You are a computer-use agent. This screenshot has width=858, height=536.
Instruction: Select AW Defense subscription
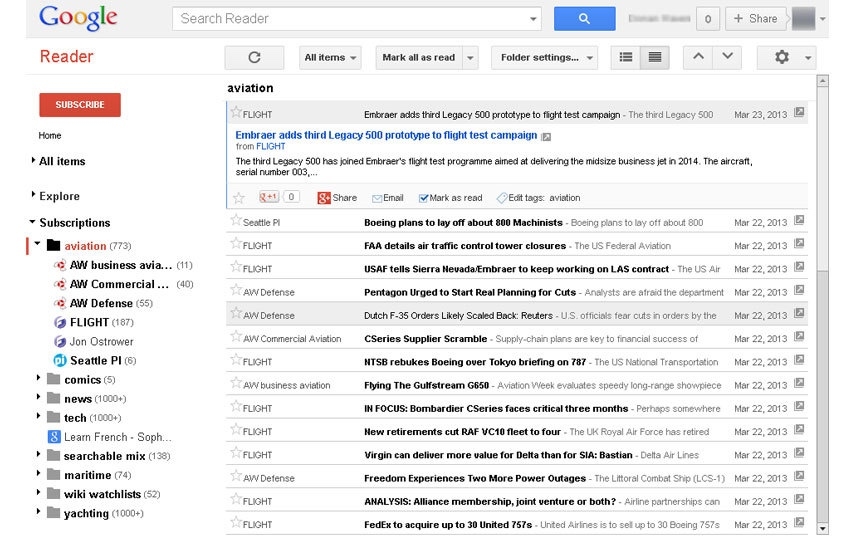[101, 303]
